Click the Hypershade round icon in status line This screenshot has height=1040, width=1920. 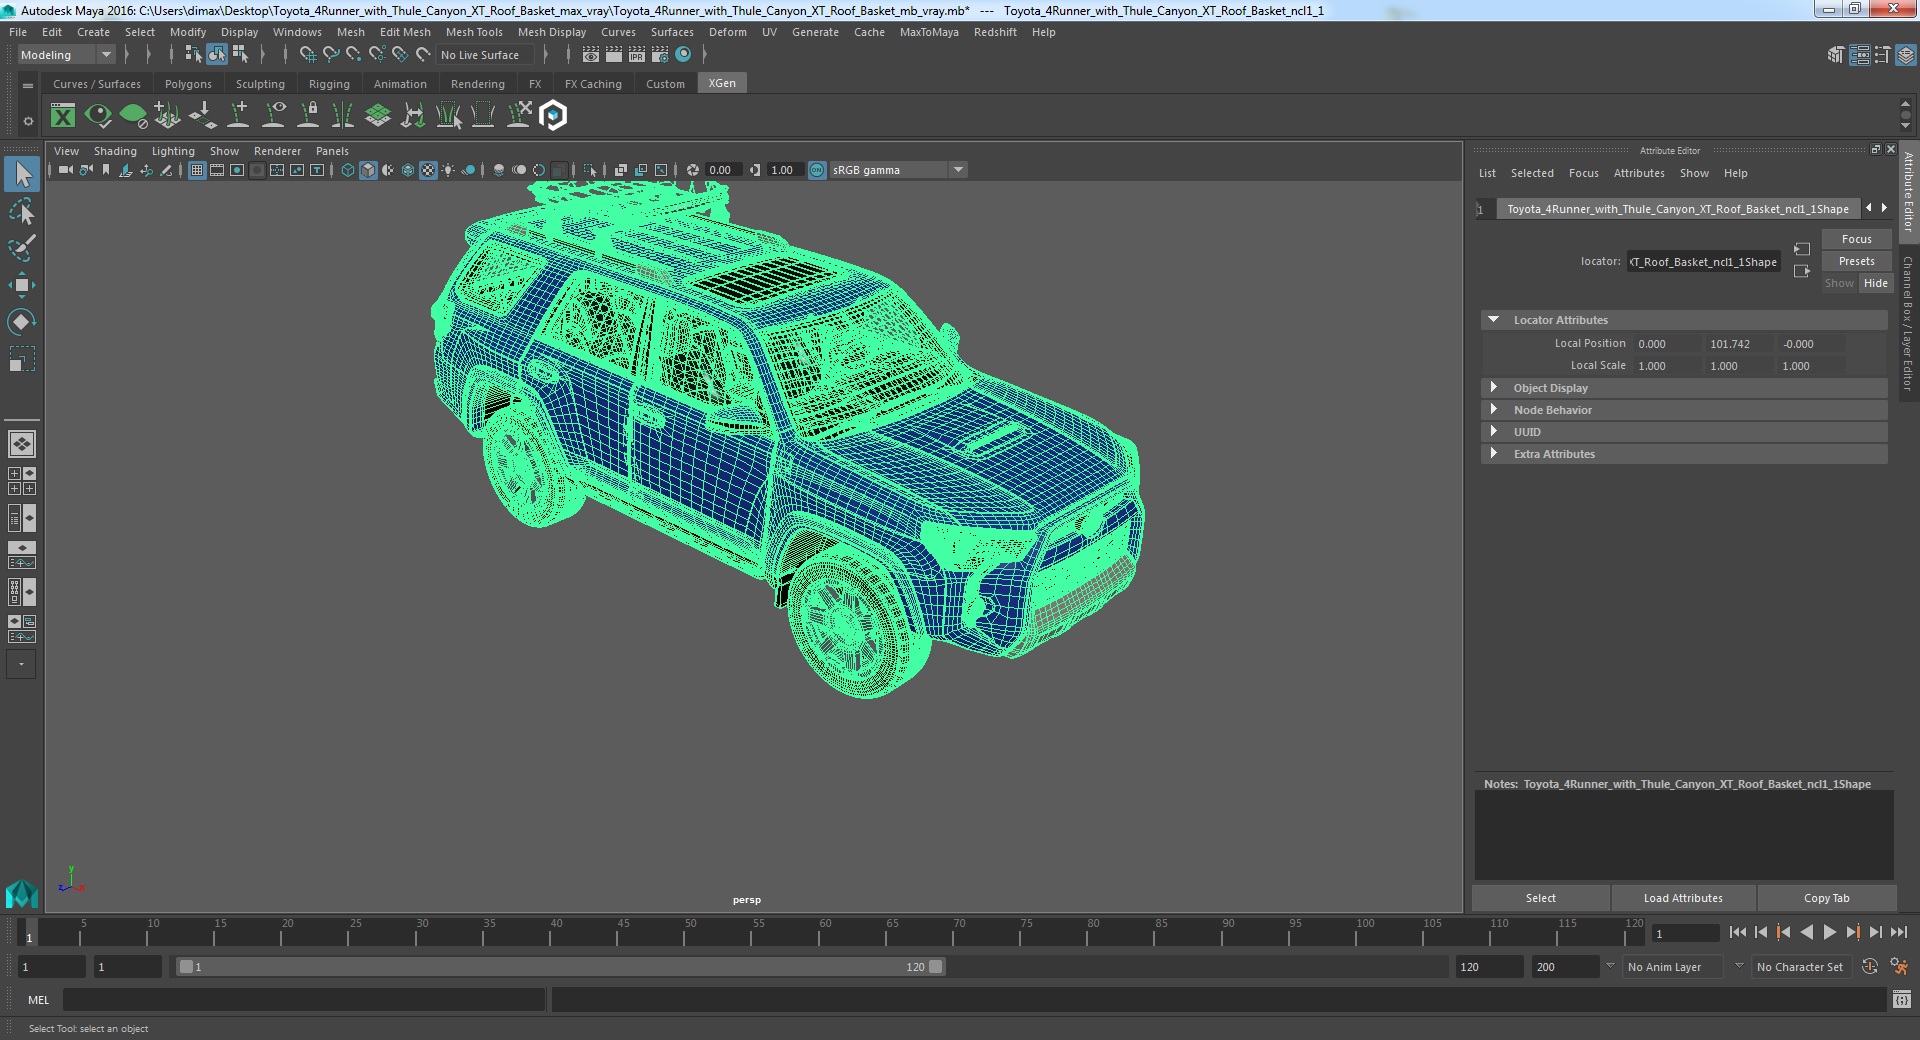(683, 55)
